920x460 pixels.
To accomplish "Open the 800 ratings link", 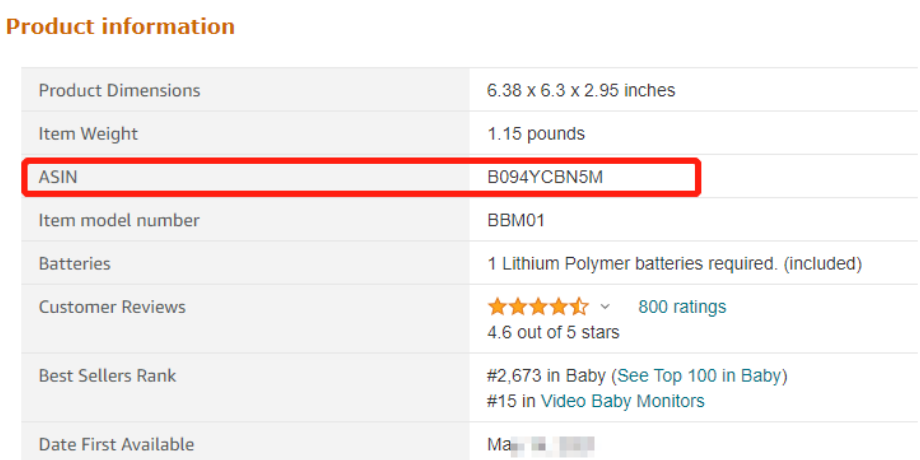I will tap(682, 307).
